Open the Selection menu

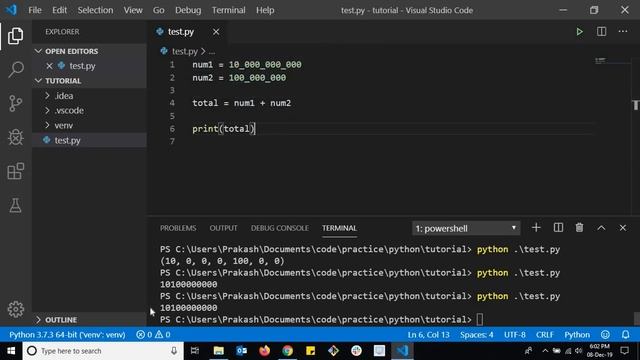(x=95, y=10)
